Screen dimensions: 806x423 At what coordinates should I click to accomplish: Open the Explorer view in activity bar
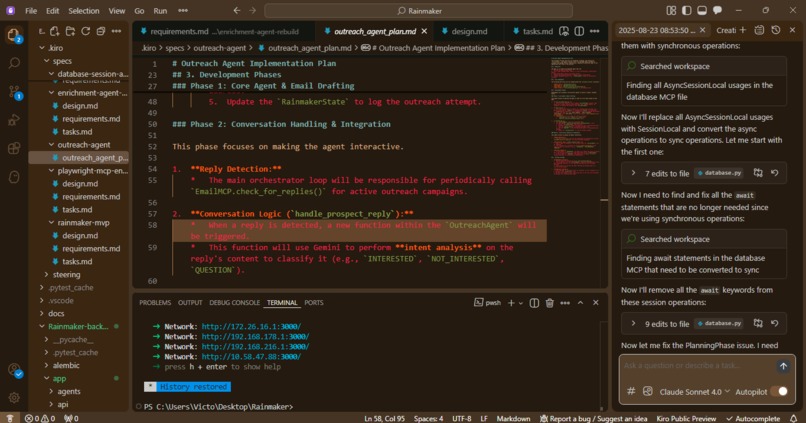[14, 34]
